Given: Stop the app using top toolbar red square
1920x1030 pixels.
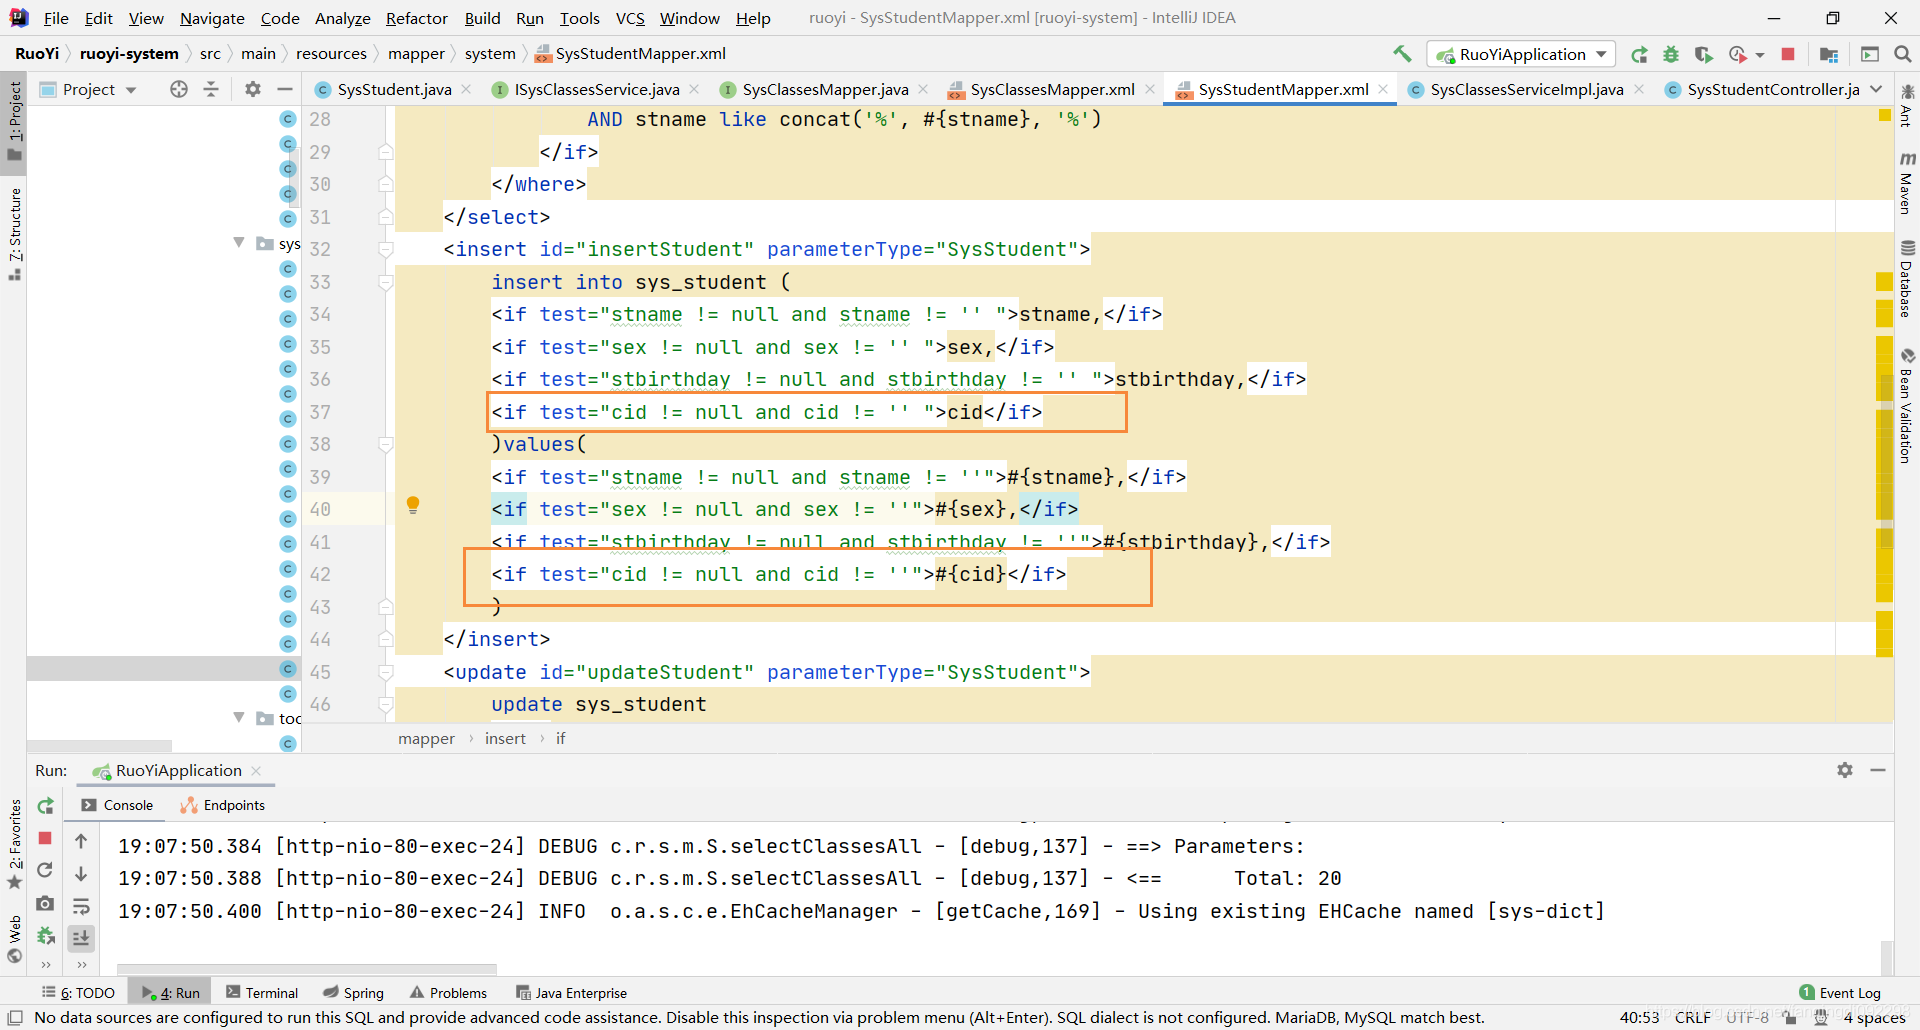Looking at the screenshot, I should 1788,54.
